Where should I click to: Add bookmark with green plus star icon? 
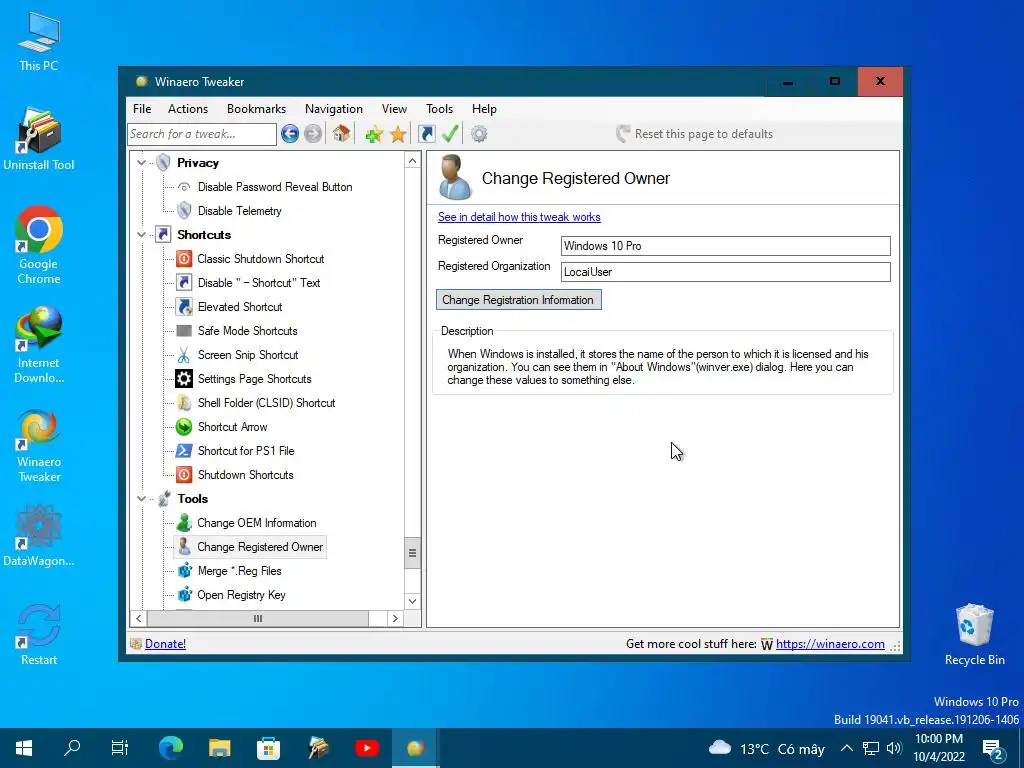(374, 135)
